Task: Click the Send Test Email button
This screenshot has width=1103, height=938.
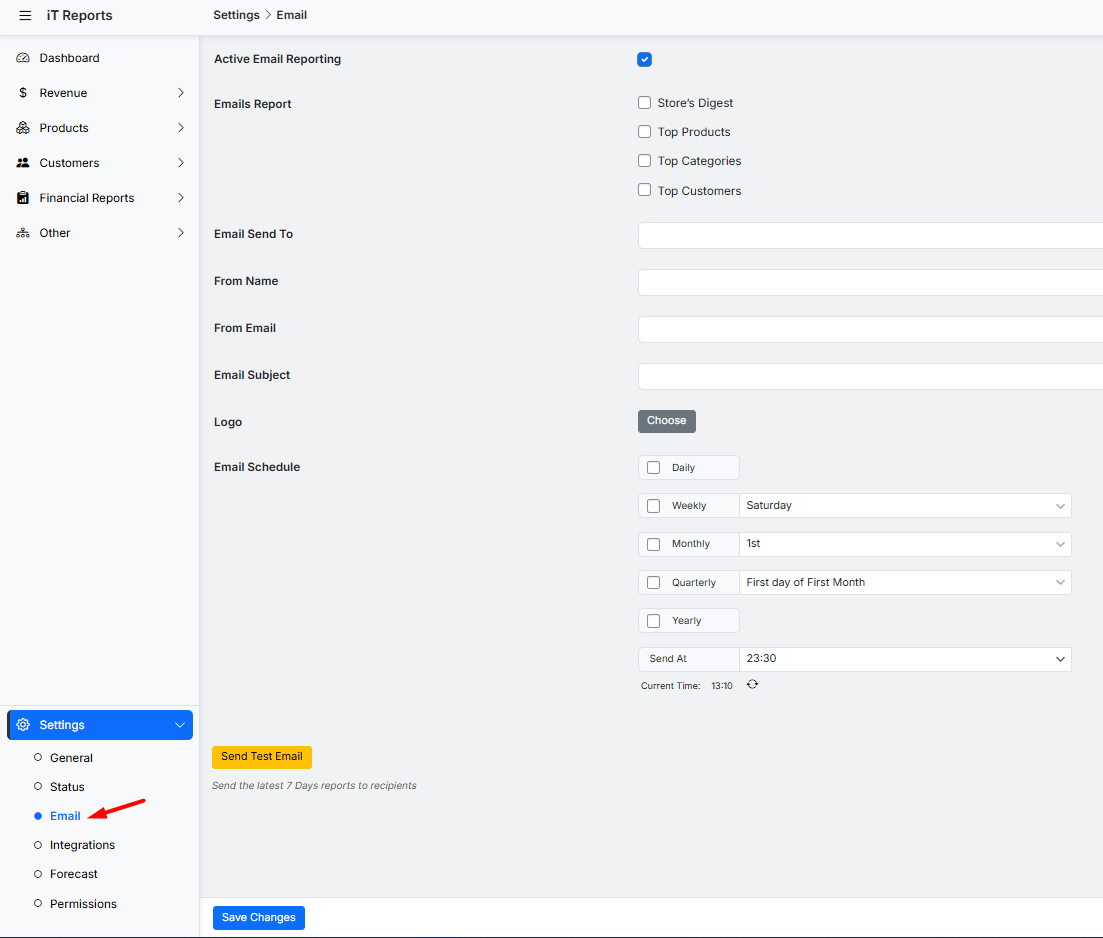Action: click(262, 757)
